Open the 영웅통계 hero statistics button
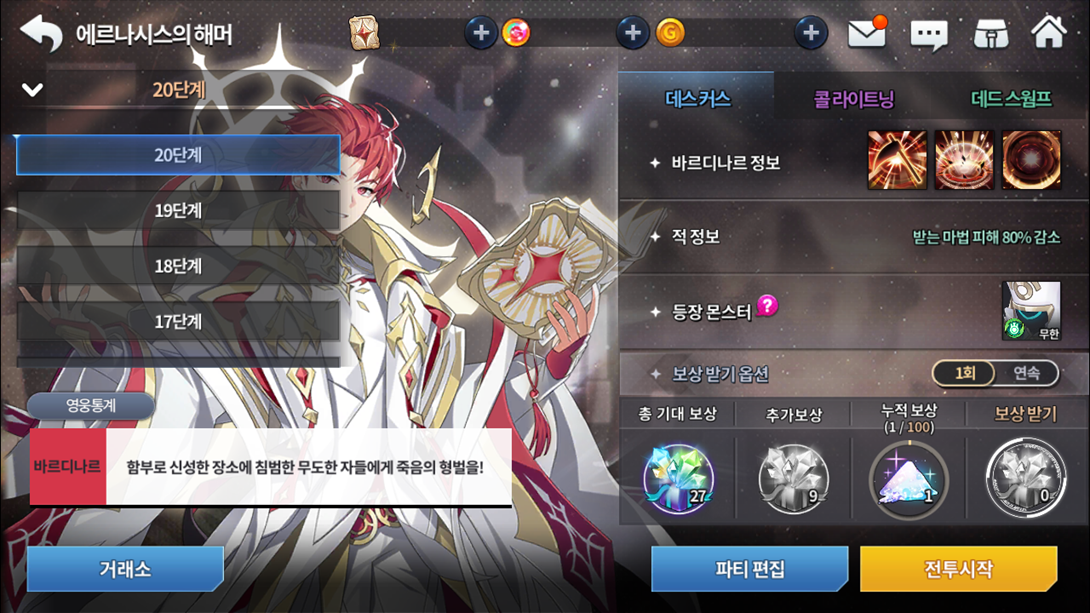This screenshot has height=613, width=1090. tap(91, 405)
